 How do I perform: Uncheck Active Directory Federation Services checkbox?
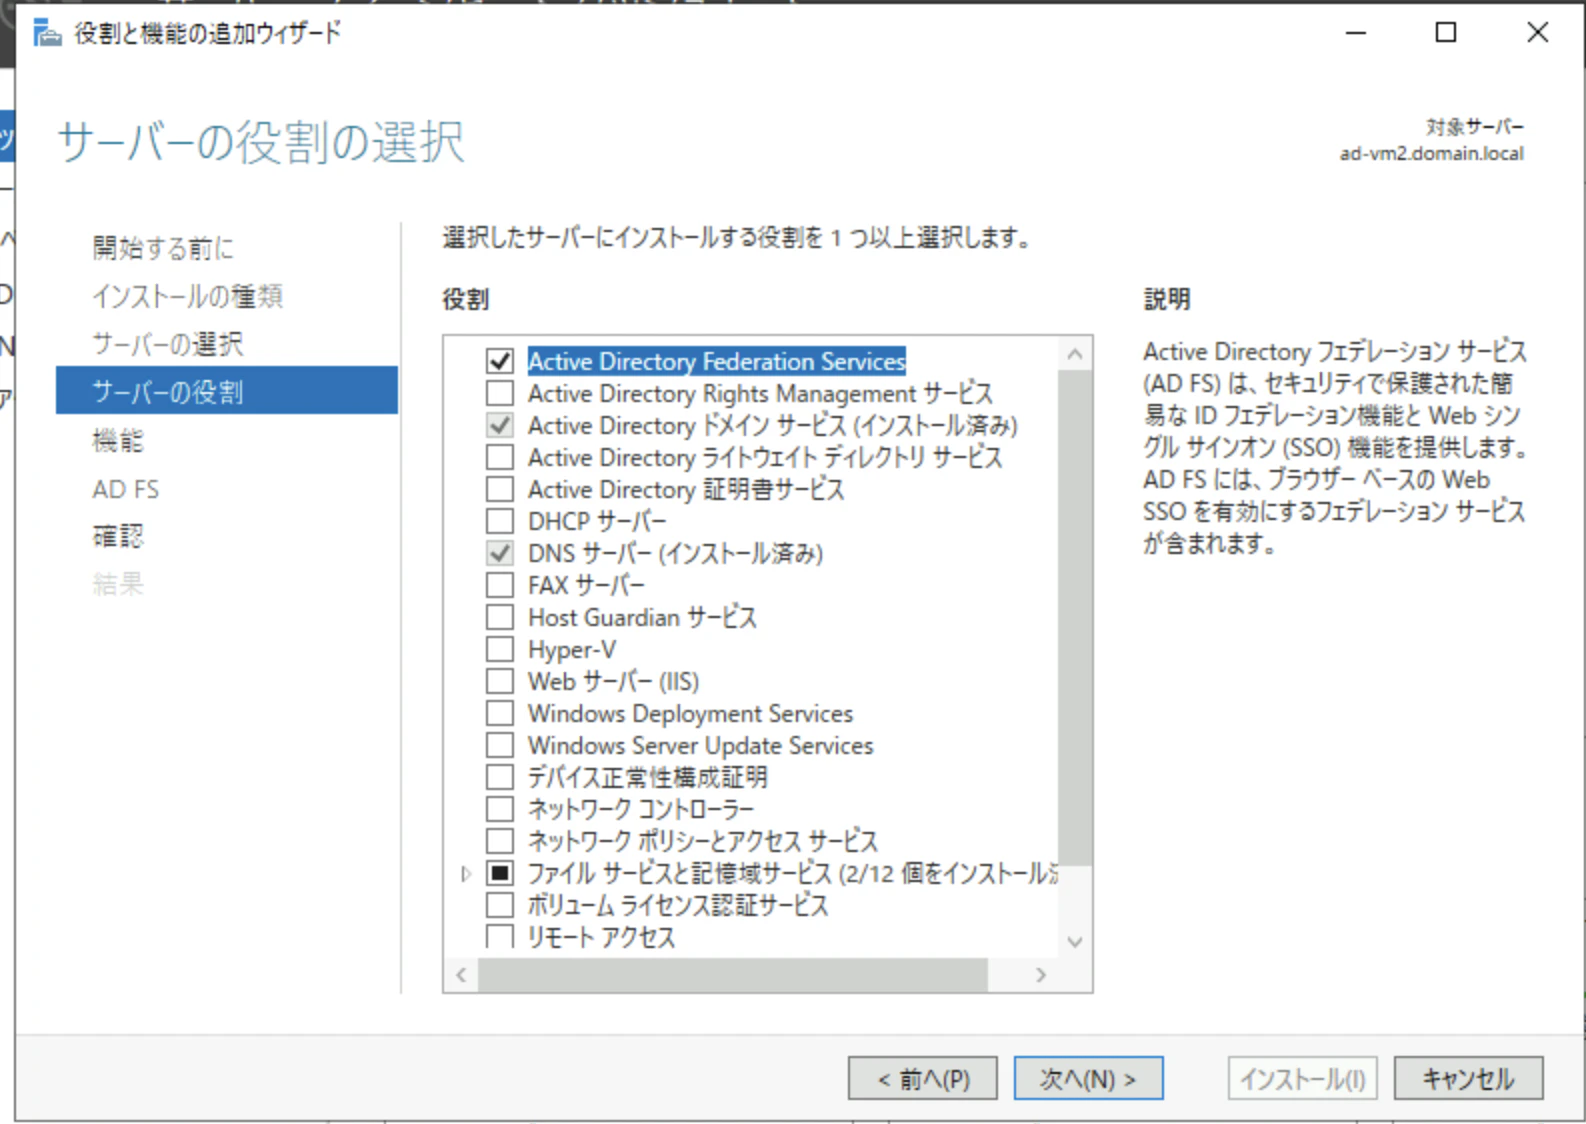pyautogui.click(x=500, y=361)
